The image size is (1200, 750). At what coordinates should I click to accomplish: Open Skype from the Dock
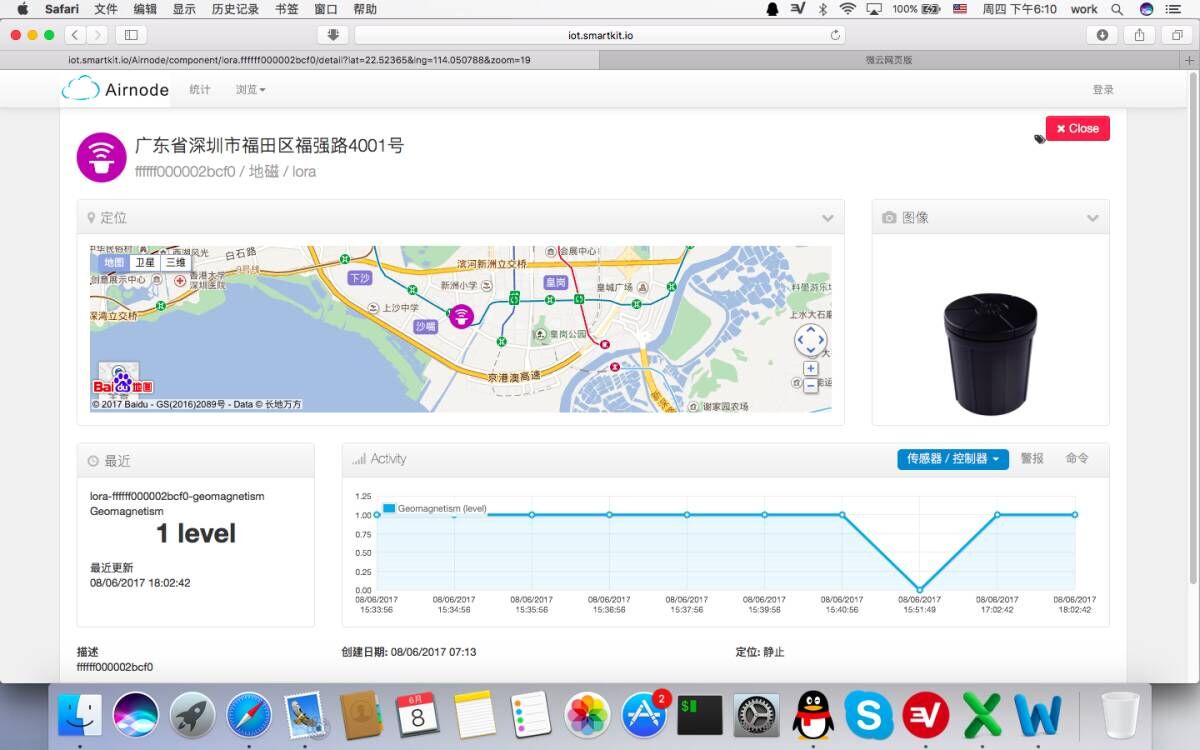pyautogui.click(x=869, y=715)
